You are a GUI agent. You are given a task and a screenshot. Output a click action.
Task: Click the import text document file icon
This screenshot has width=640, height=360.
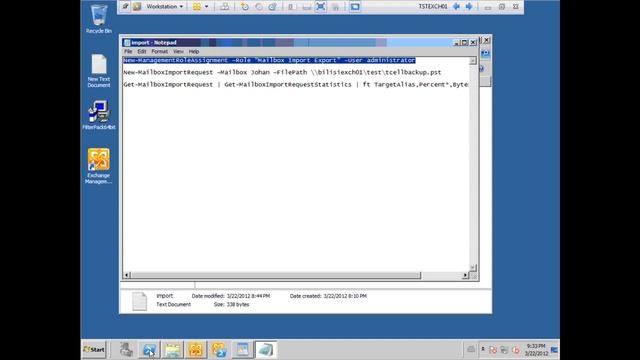coord(139,301)
